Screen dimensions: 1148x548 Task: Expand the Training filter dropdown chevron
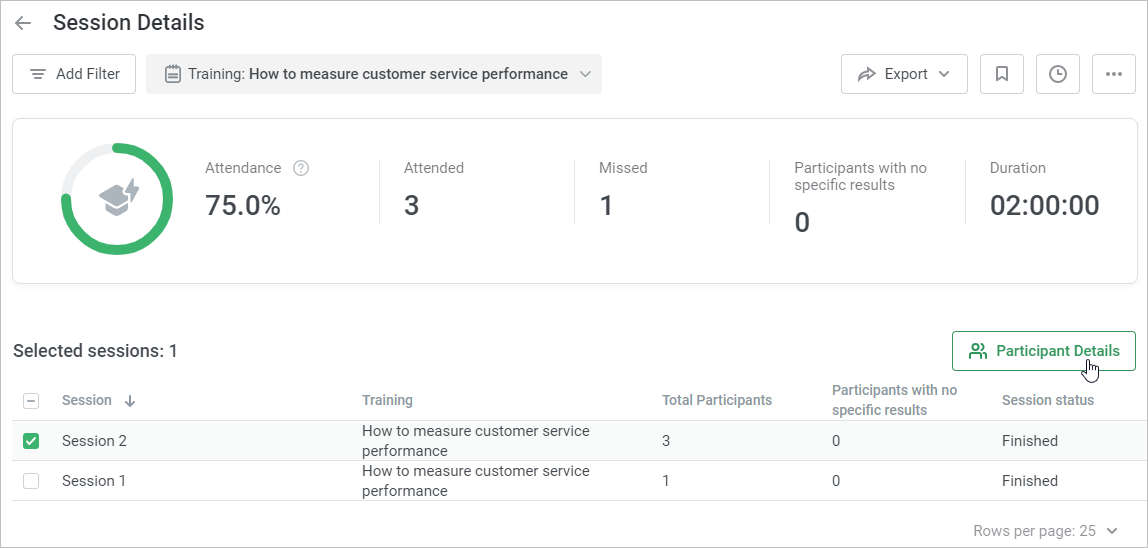[x=585, y=74]
